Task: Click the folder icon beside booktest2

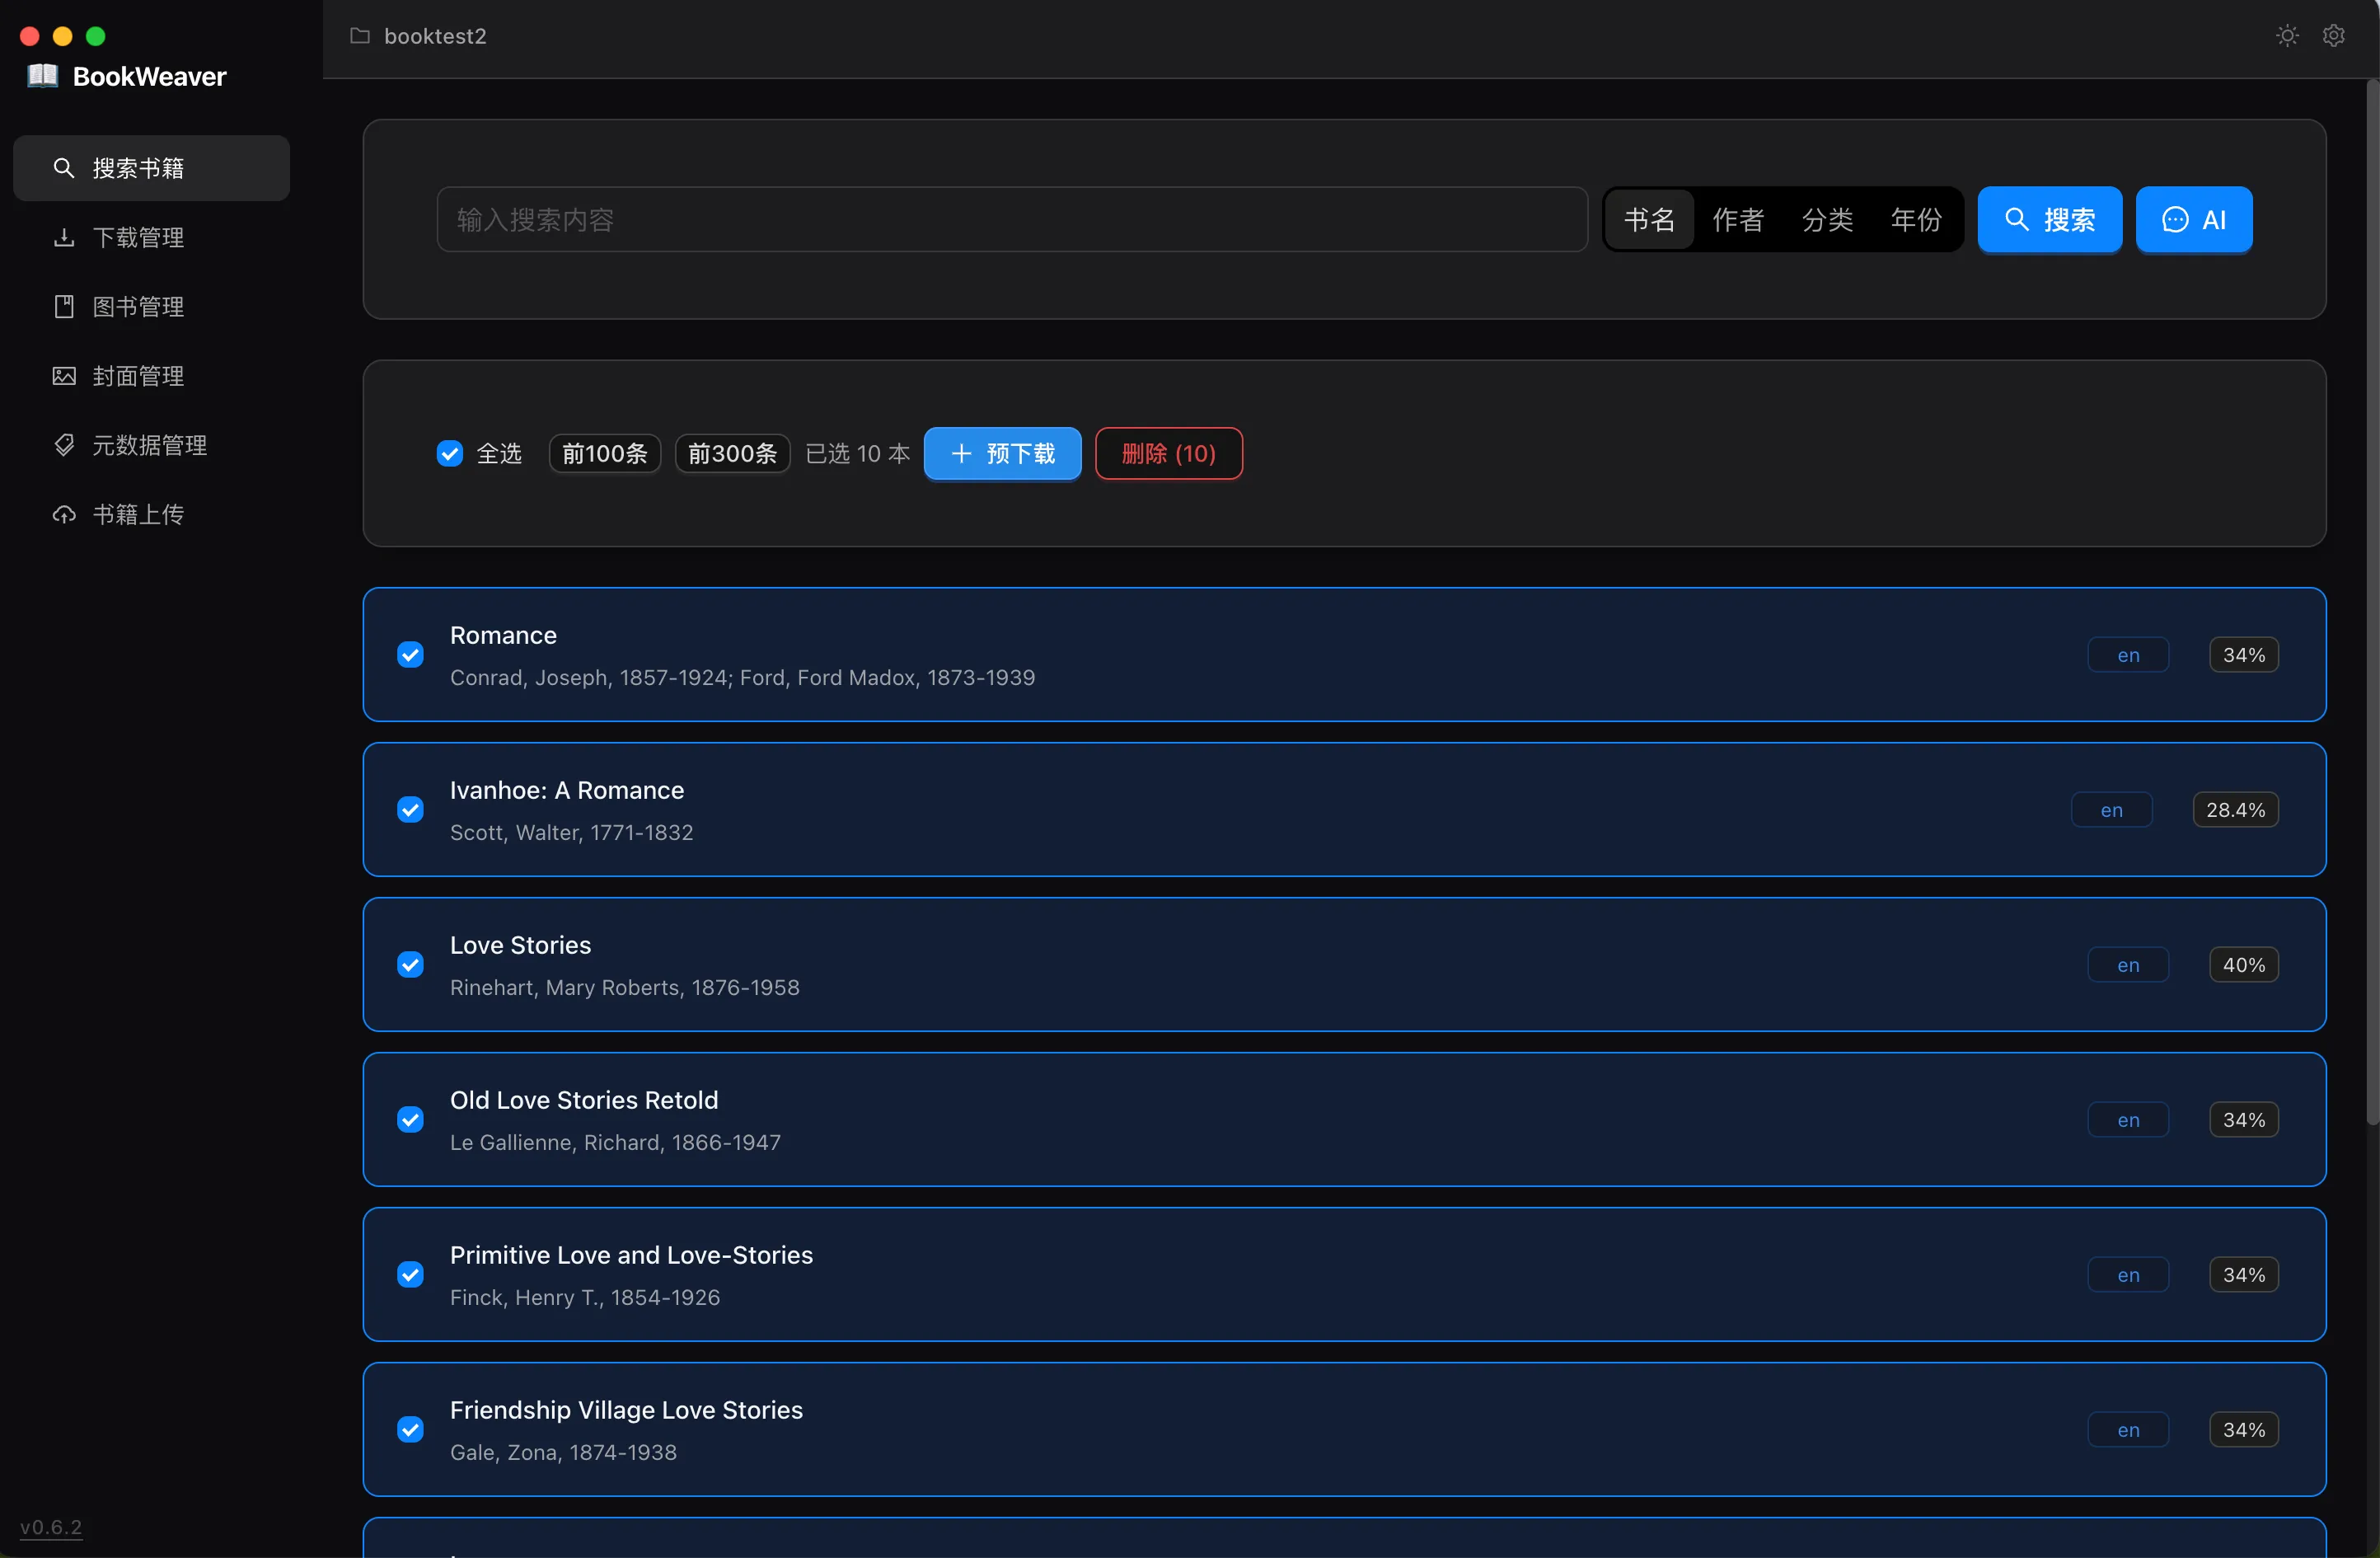Action: tap(360, 36)
